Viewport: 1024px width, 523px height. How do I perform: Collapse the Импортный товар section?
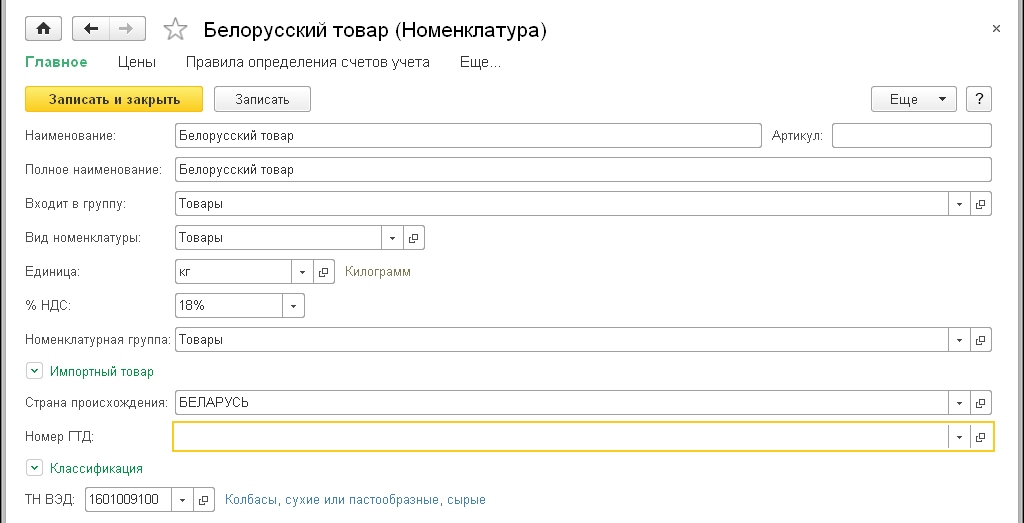pos(34,372)
